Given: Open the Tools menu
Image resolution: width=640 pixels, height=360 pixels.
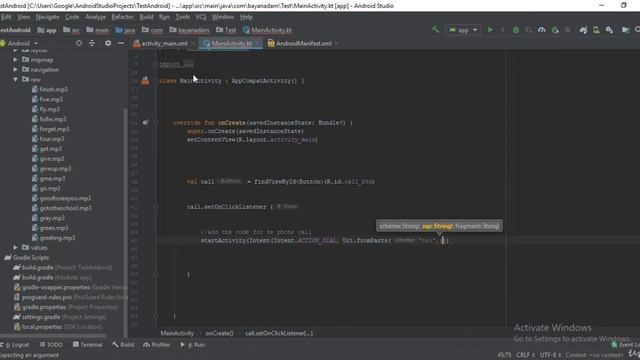Looking at the screenshot, I should pos(182,17).
